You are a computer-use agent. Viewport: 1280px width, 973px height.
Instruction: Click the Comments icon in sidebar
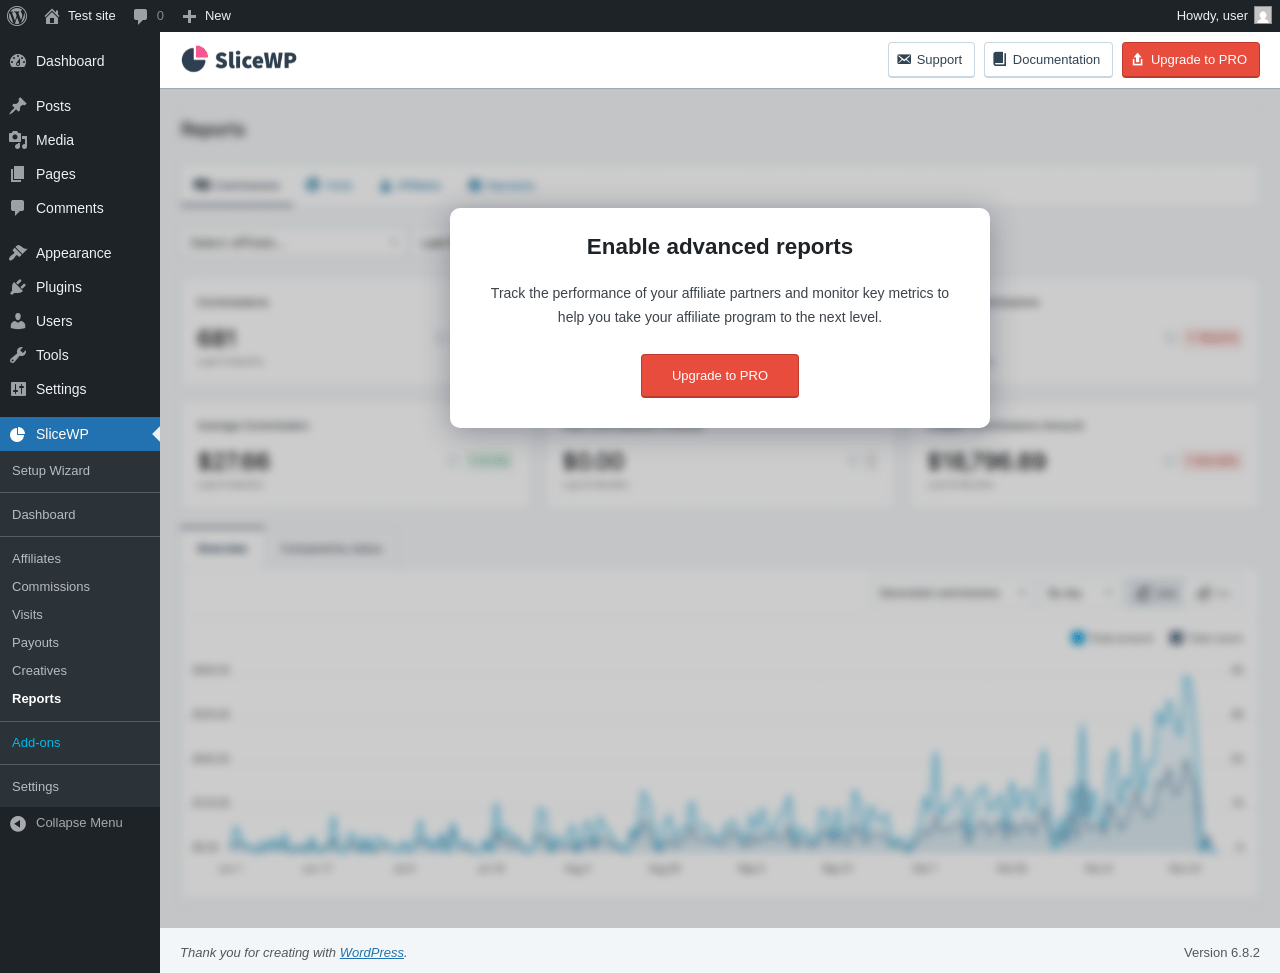coord(18,208)
